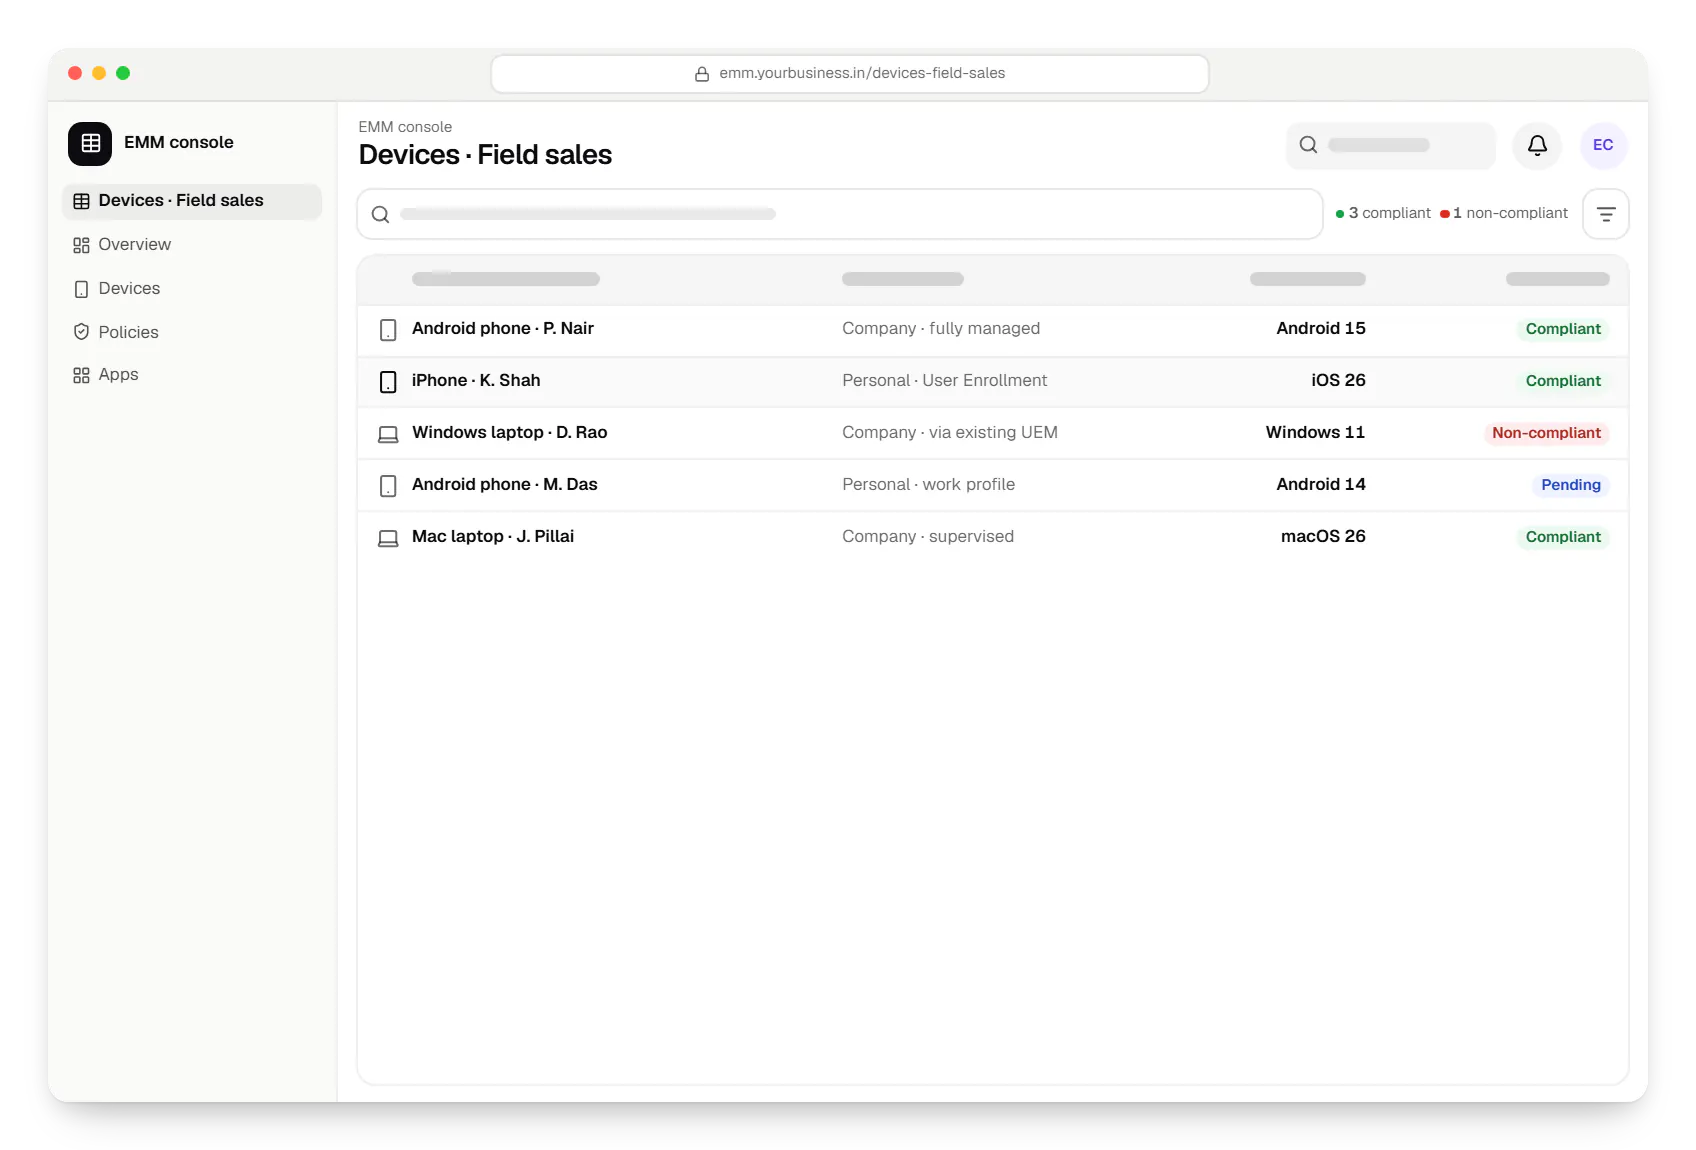Go to Overview in the sidebar
This screenshot has height=1150, width=1696.
coord(192,245)
